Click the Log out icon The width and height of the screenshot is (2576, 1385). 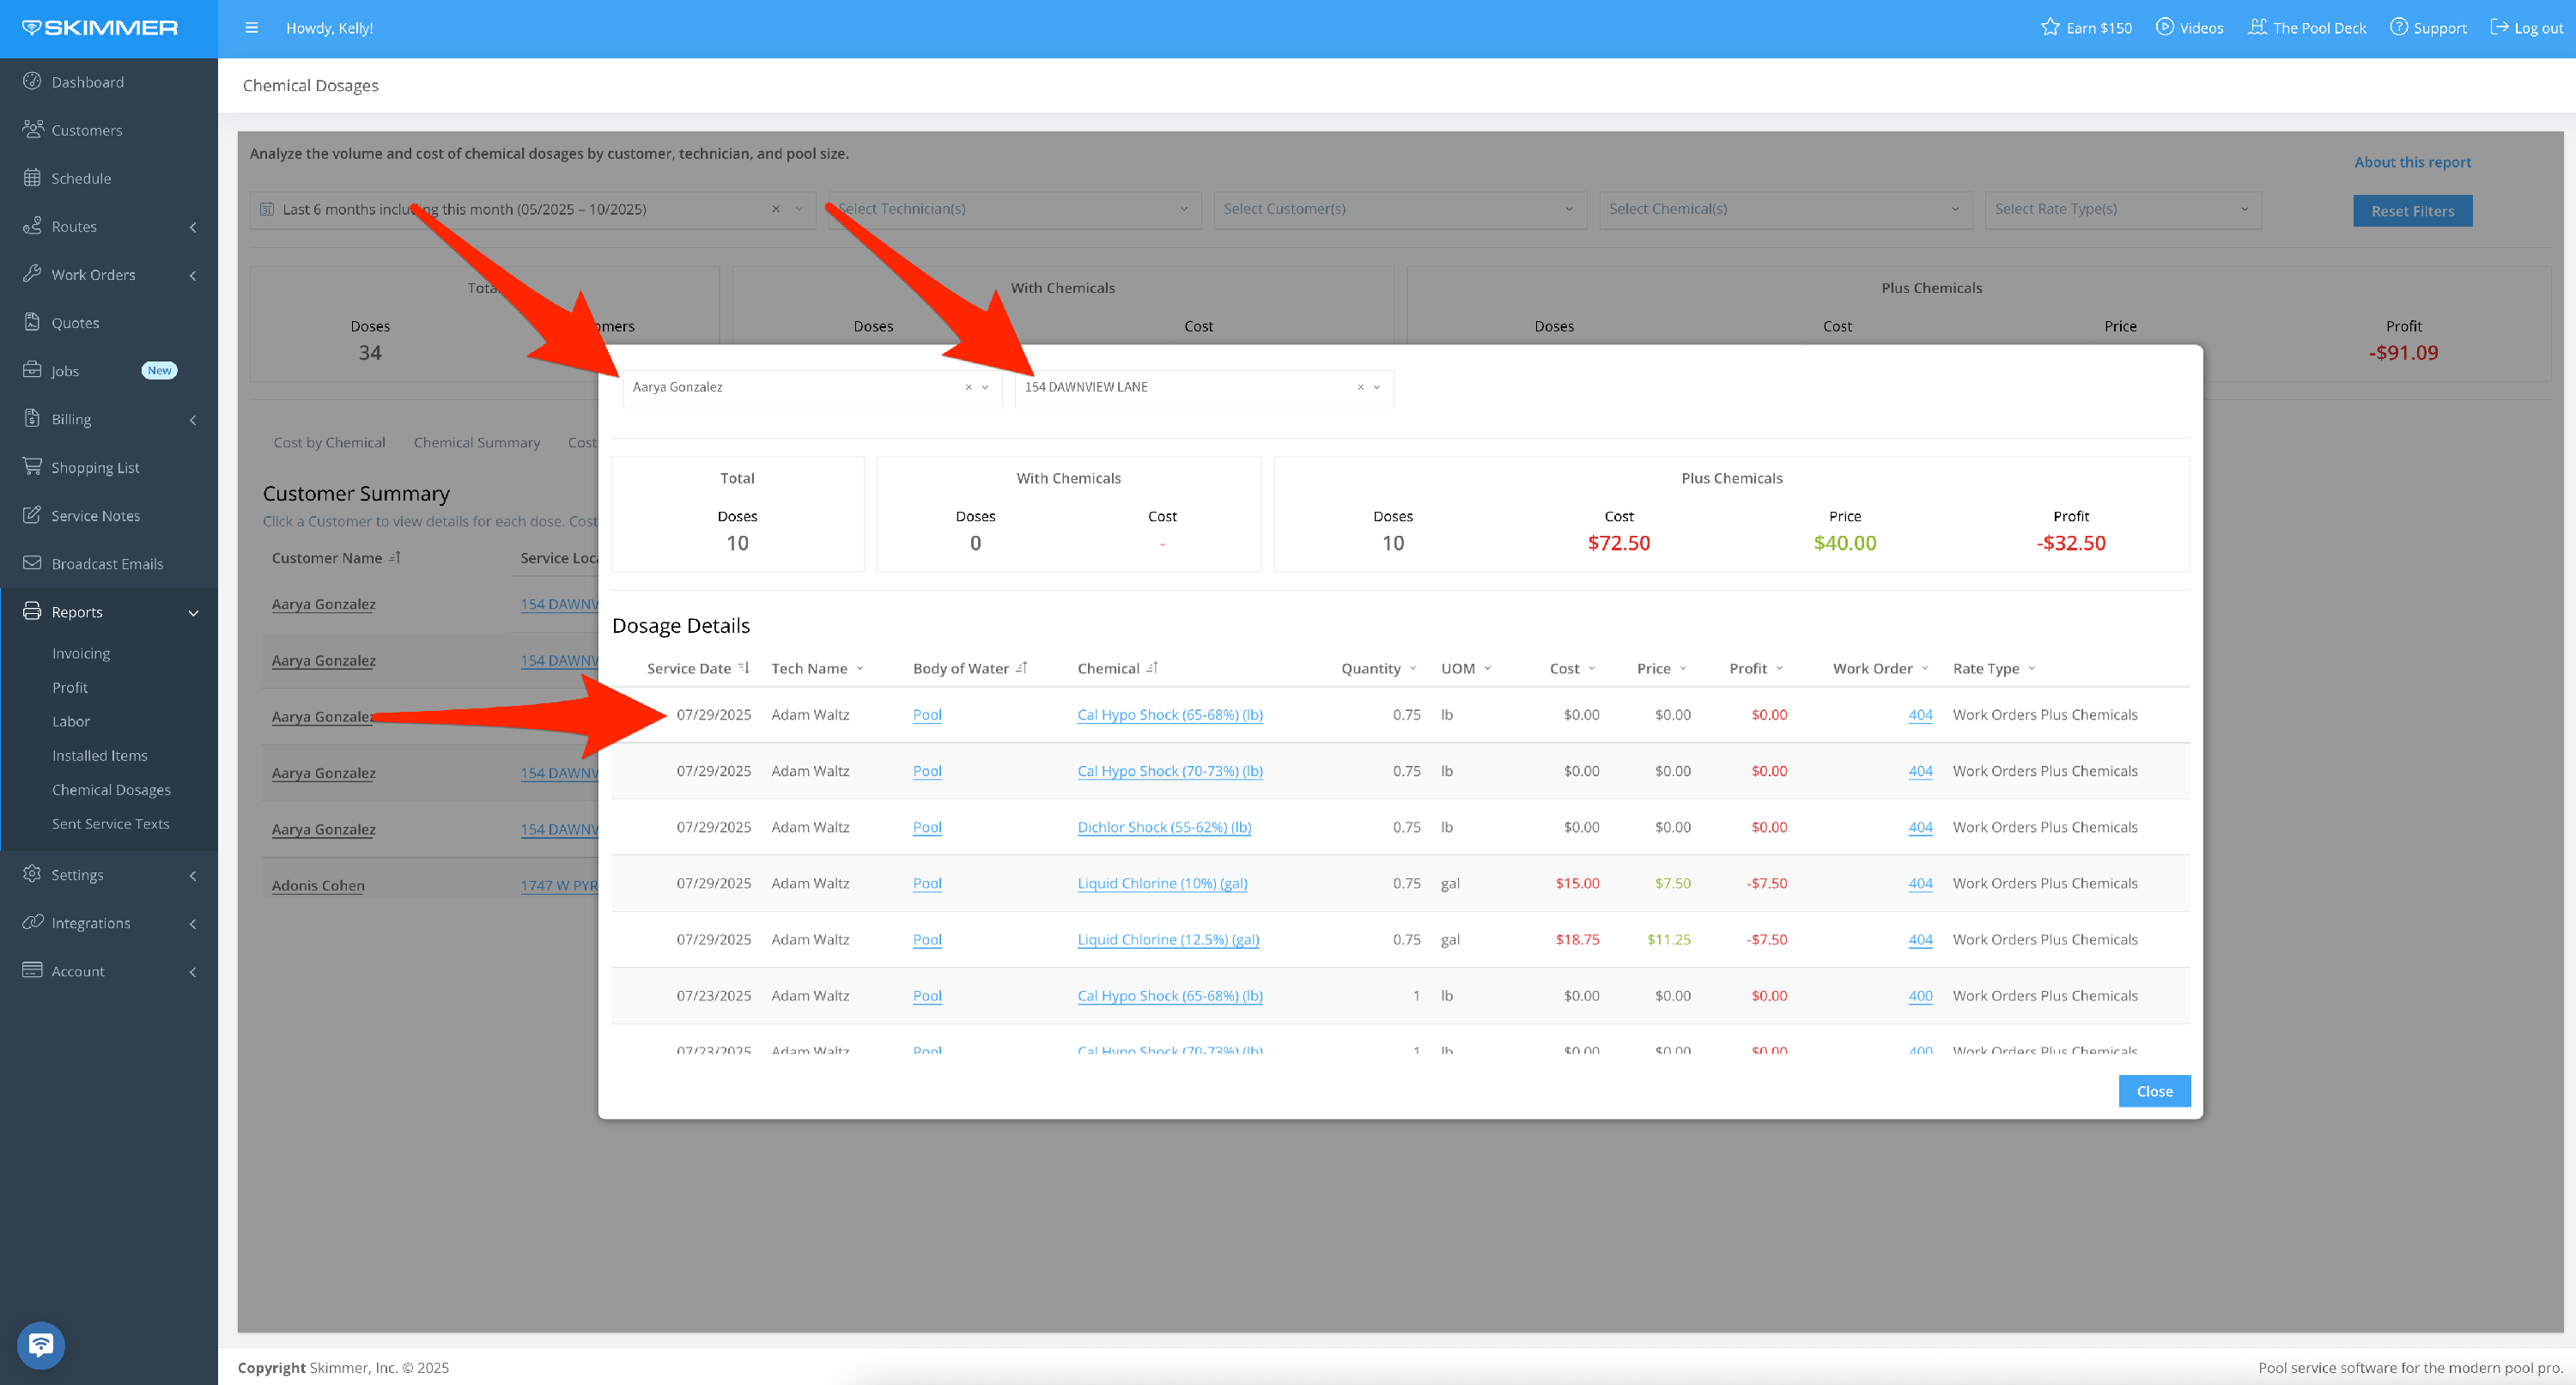[x=2498, y=27]
